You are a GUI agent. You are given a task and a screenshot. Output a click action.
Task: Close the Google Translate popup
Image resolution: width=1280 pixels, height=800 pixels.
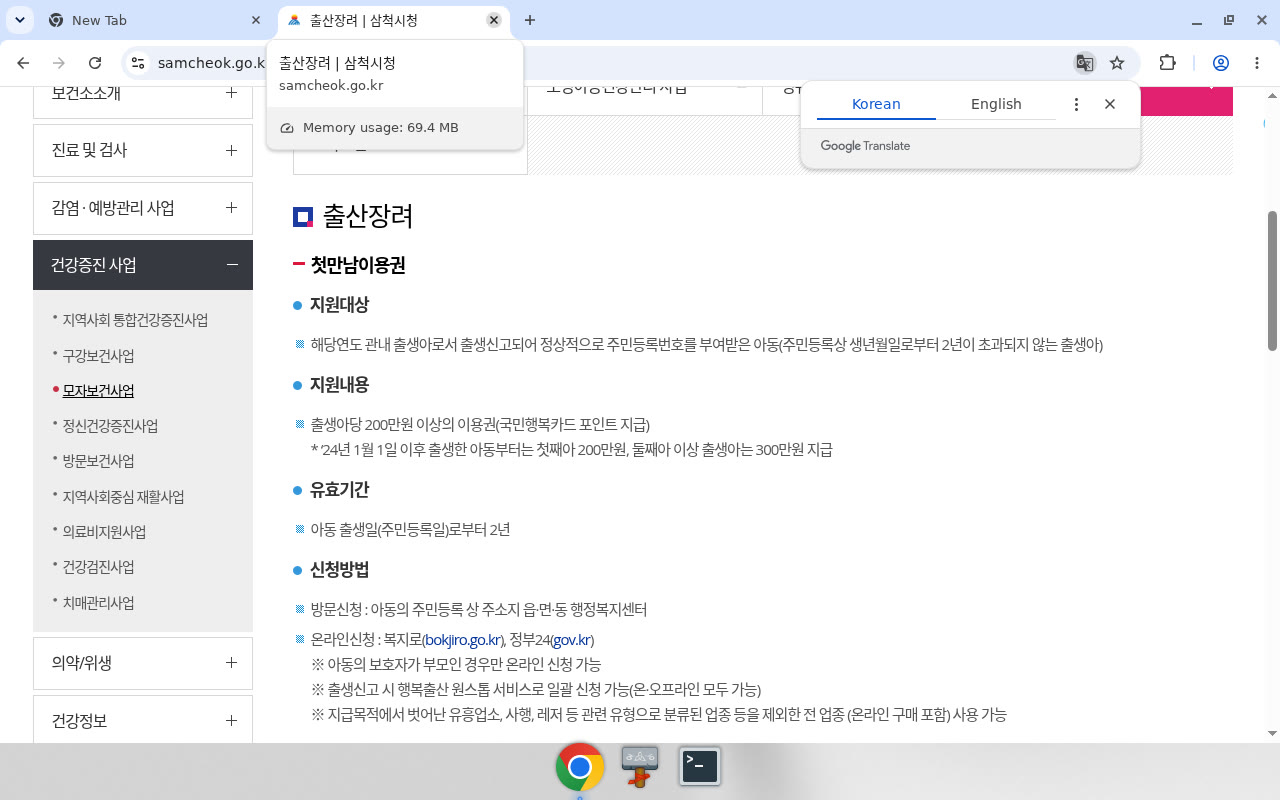[x=1110, y=104]
